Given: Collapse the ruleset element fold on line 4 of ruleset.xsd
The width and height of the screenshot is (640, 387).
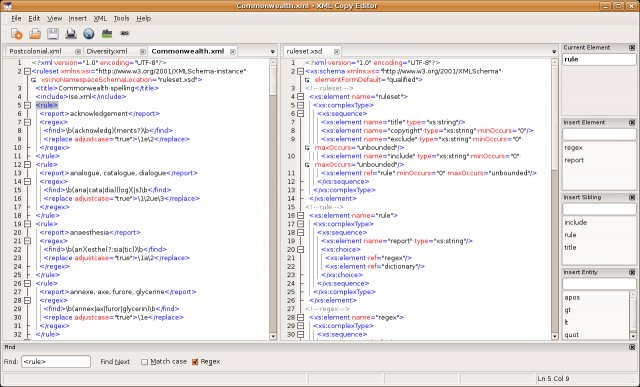Looking at the screenshot, I should (x=300, y=97).
